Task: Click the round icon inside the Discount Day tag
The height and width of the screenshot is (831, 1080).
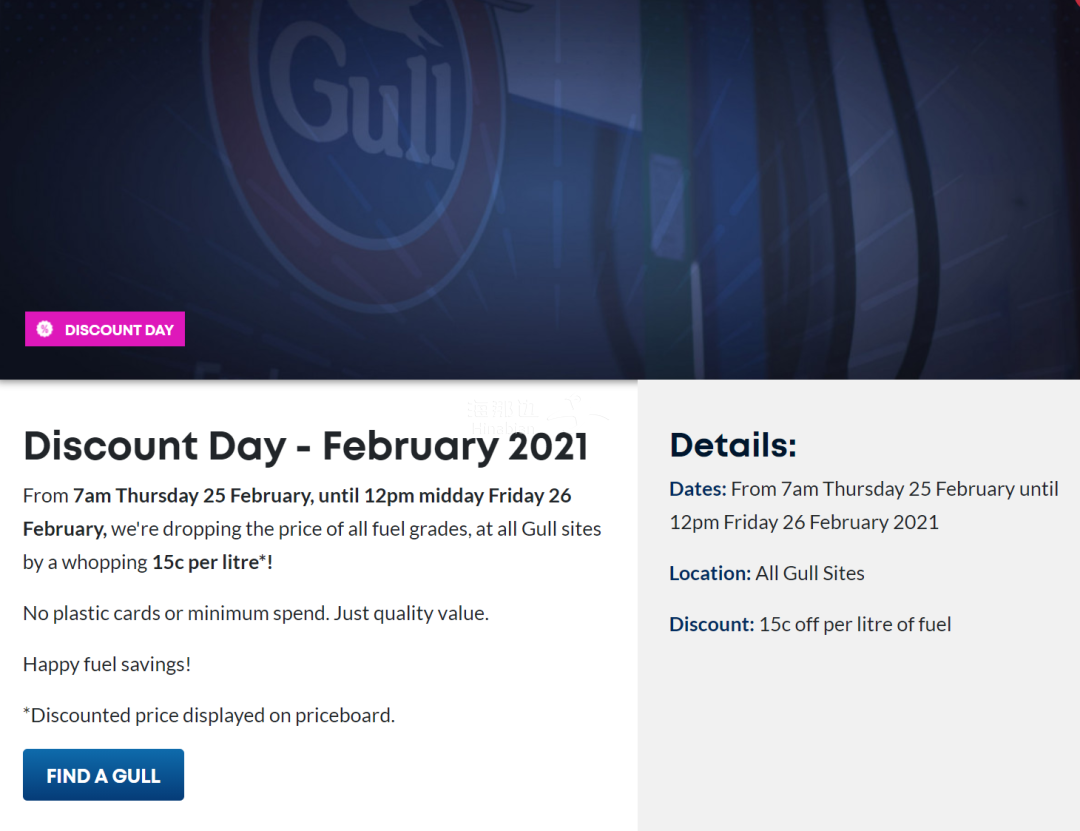Action: coord(45,329)
